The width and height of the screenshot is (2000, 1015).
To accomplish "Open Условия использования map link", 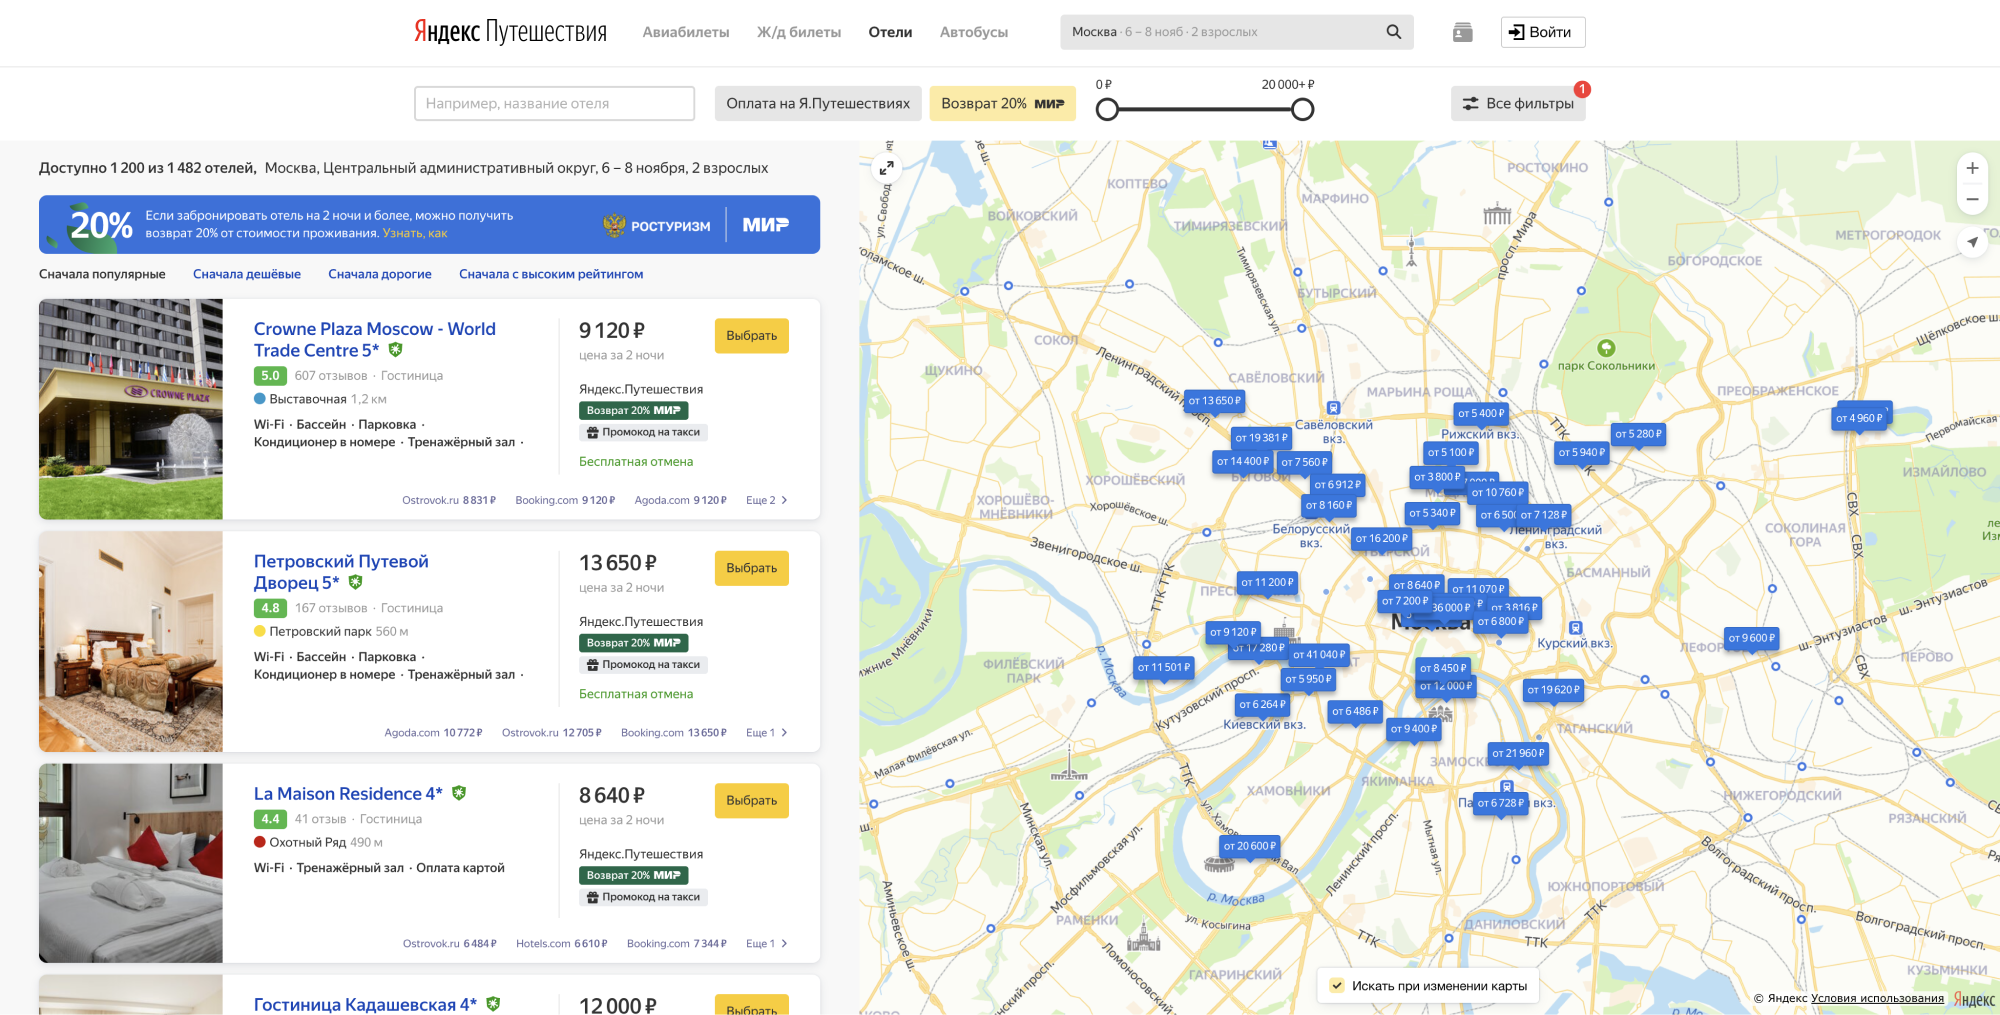I will [1877, 998].
